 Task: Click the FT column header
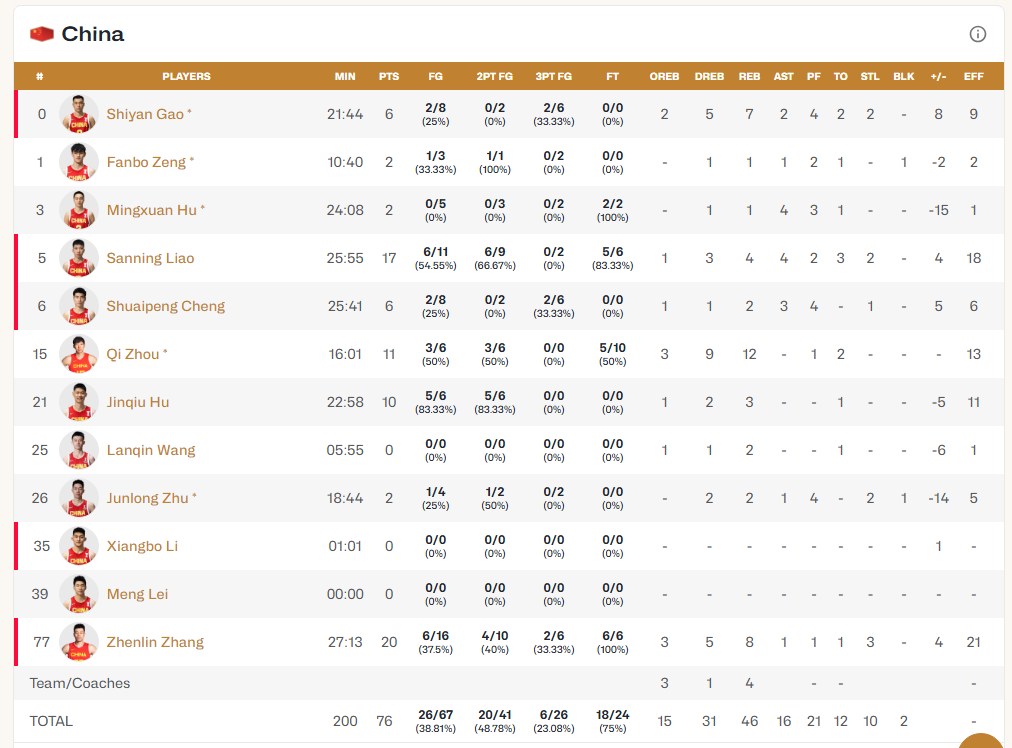(x=612, y=76)
